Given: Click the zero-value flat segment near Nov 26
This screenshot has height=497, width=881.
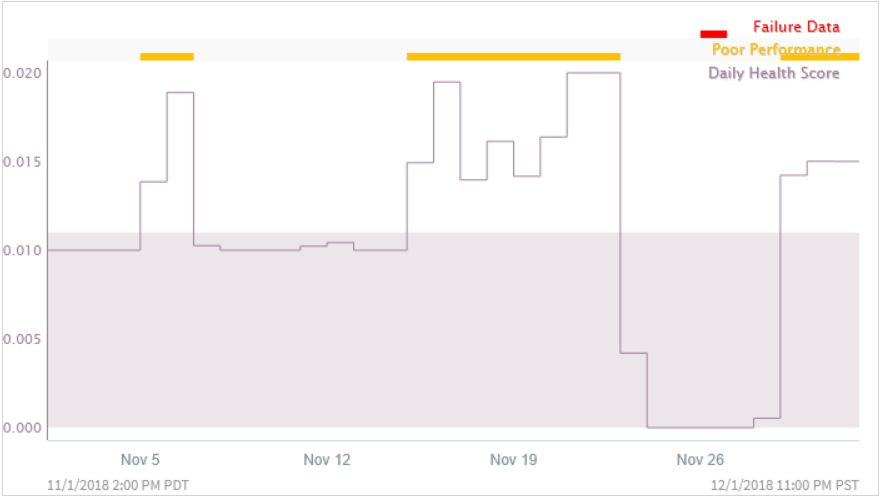Looking at the screenshot, I should [x=700, y=427].
